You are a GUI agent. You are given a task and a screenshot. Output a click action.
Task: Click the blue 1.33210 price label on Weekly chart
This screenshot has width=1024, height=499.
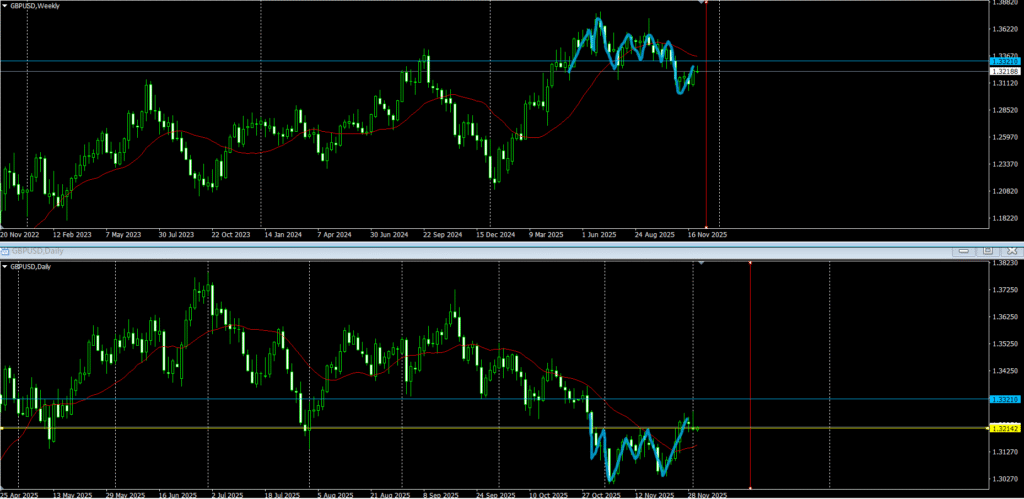(1003, 62)
